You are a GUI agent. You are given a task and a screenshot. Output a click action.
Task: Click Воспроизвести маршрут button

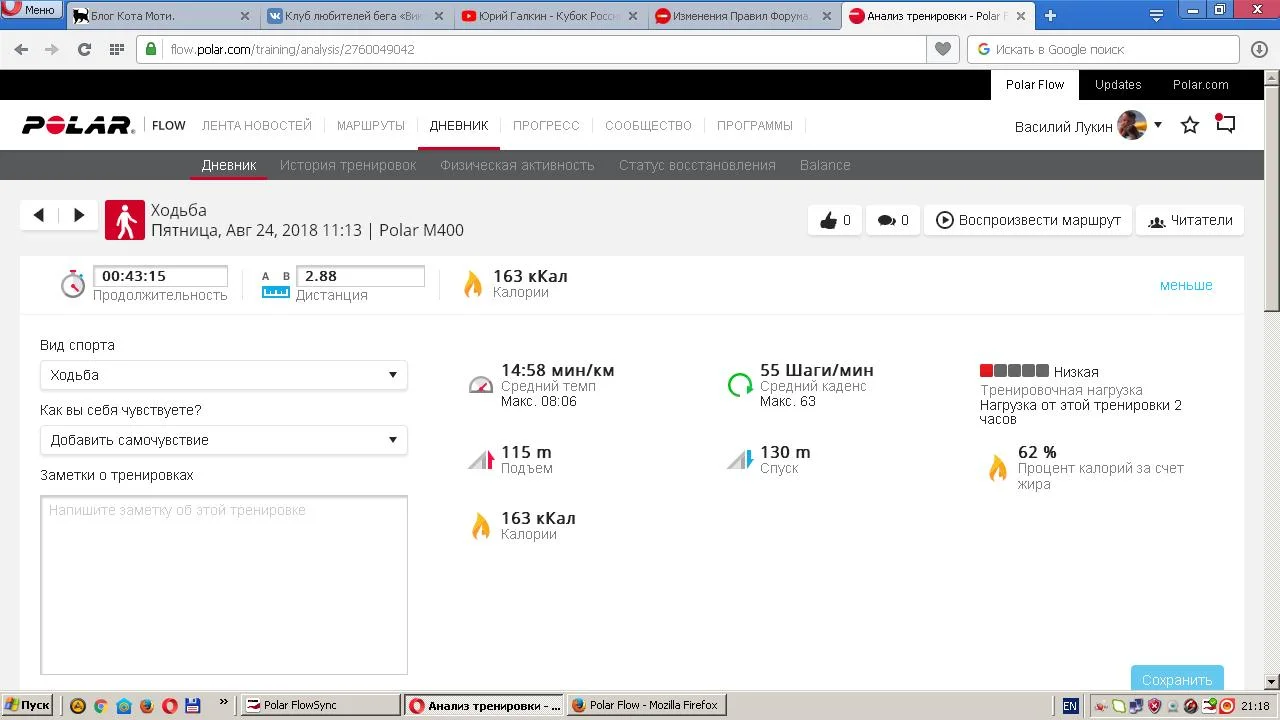(x=1028, y=221)
